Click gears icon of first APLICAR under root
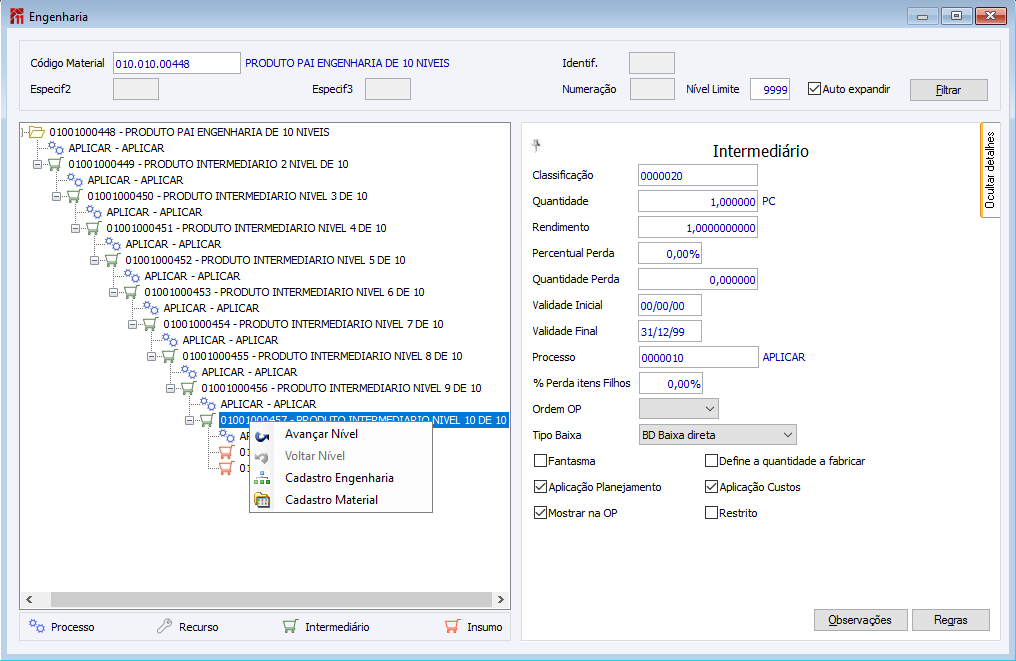This screenshot has width=1016, height=661. 56,148
